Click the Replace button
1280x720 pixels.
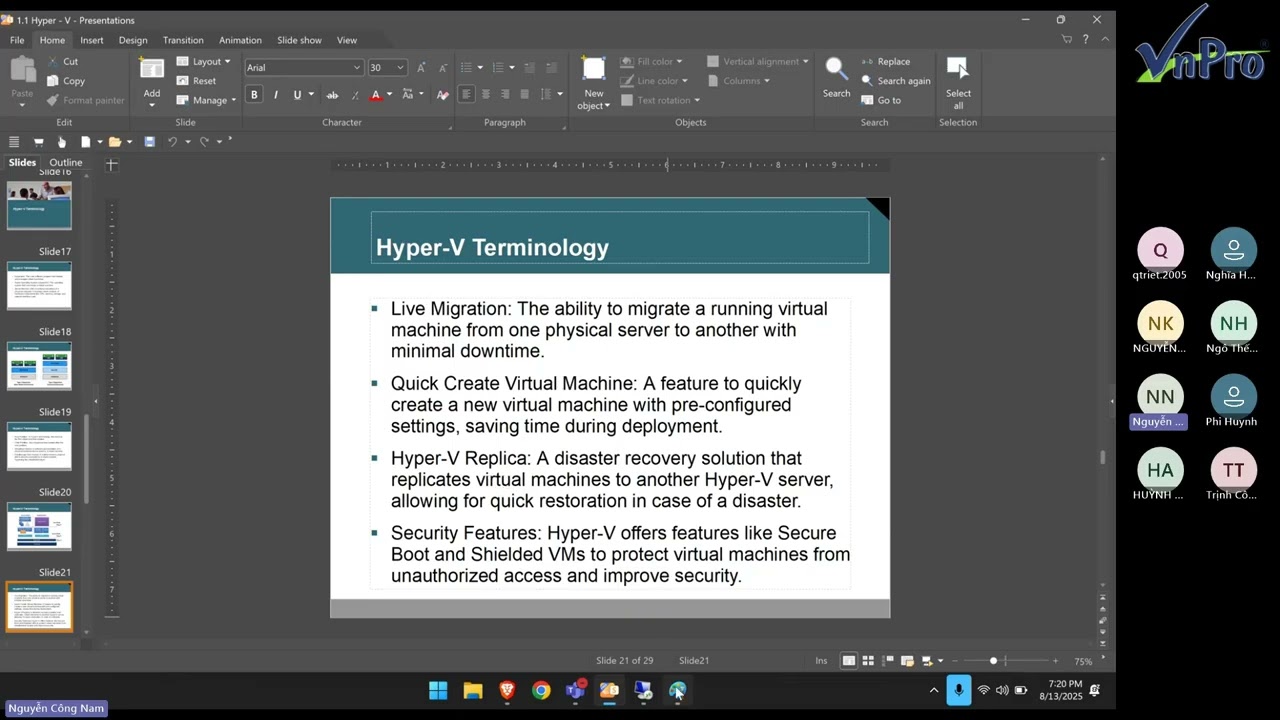[885, 61]
